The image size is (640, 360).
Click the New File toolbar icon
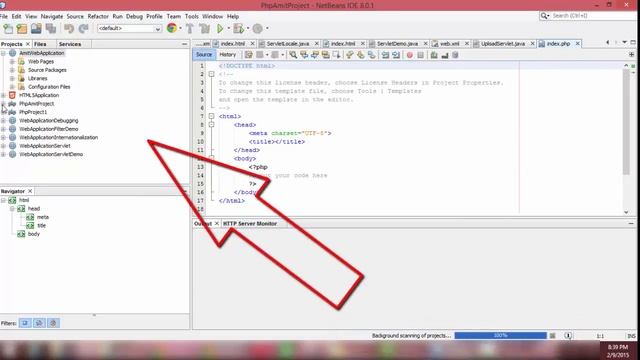click(x=8, y=29)
